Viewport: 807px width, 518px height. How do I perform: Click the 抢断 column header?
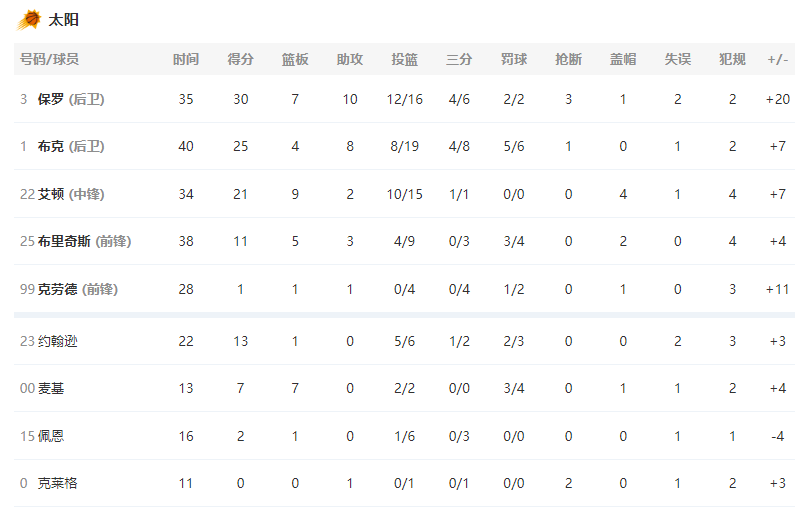click(568, 59)
